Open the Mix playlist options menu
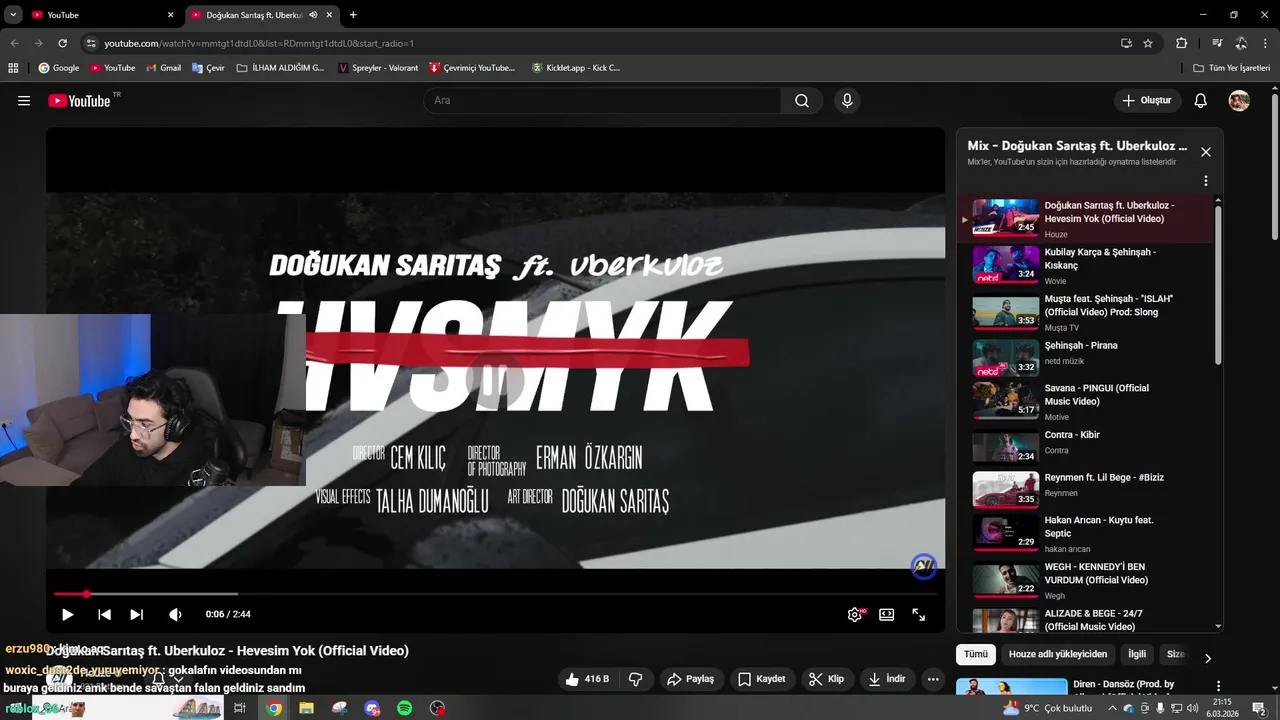The height and width of the screenshot is (720, 1280). (1206, 181)
